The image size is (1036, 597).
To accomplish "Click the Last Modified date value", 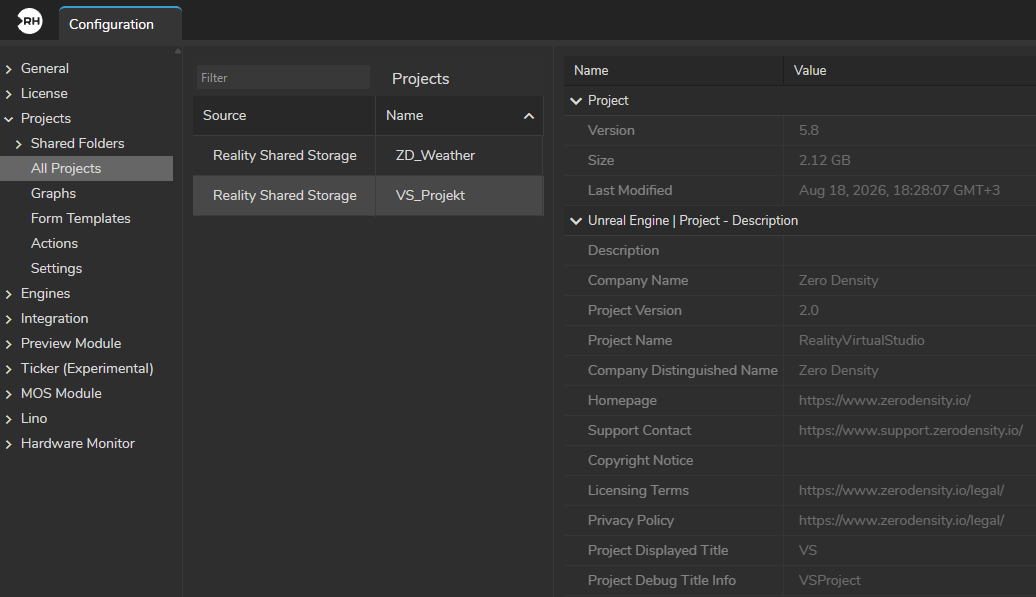I will tap(899, 190).
